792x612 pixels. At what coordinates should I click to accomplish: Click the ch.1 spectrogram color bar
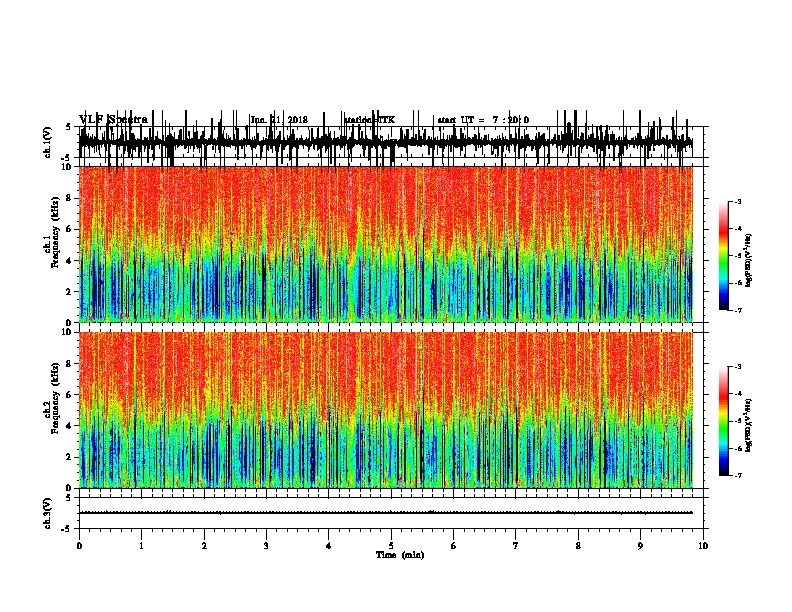723,256
